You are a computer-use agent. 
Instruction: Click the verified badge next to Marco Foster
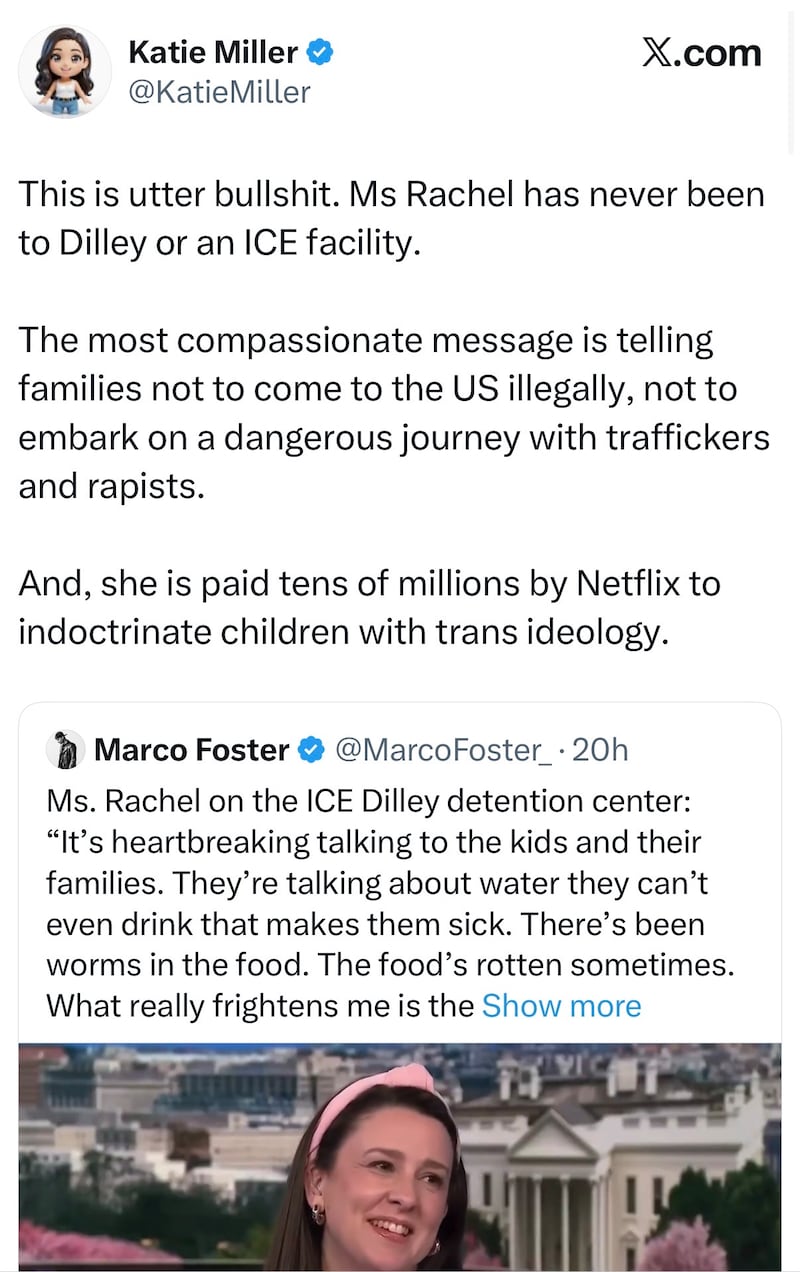pos(312,749)
